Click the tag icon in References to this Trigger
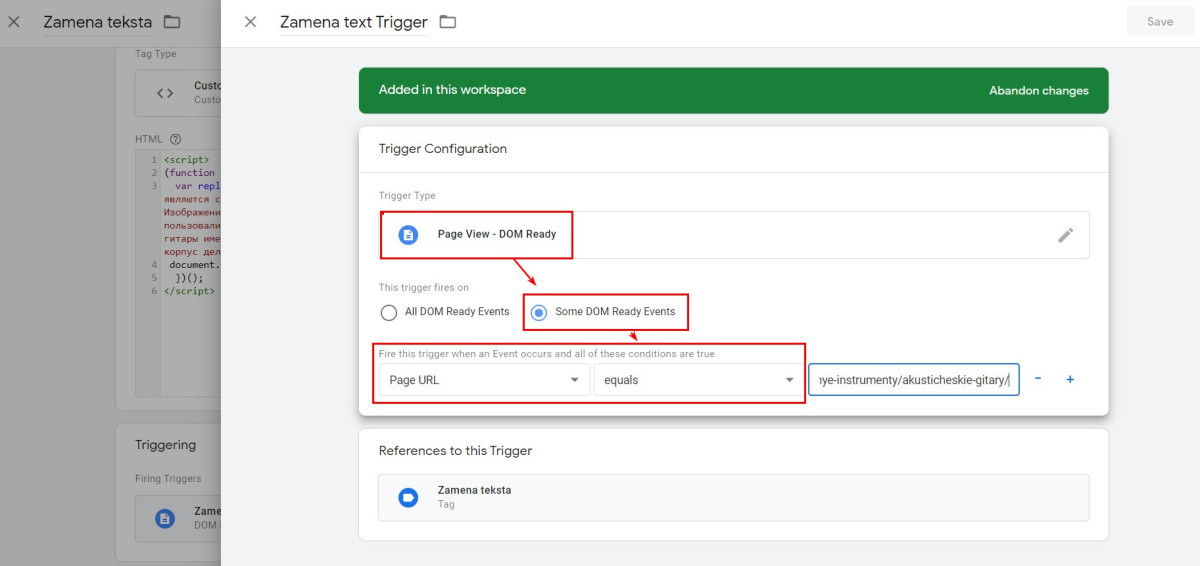This screenshot has width=1200, height=566. (x=408, y=497)
